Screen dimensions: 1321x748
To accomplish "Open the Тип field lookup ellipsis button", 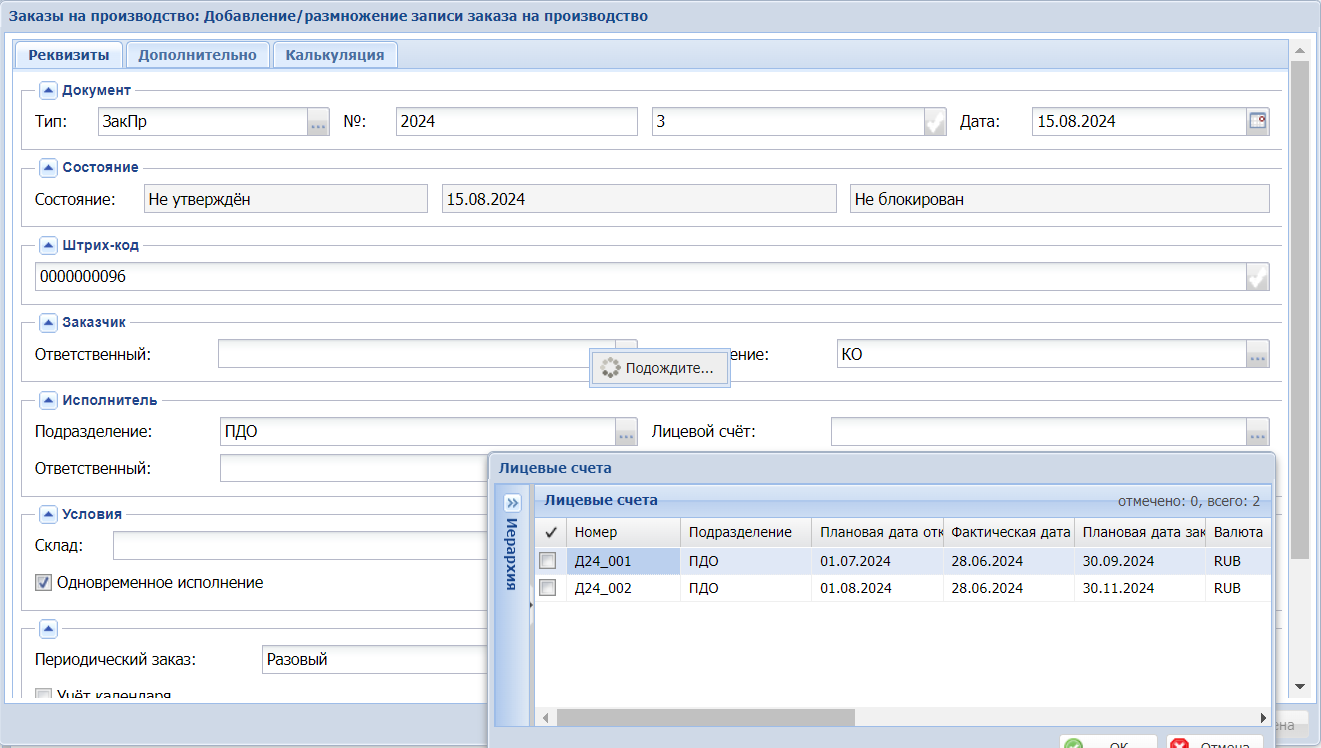I will 318,122.
